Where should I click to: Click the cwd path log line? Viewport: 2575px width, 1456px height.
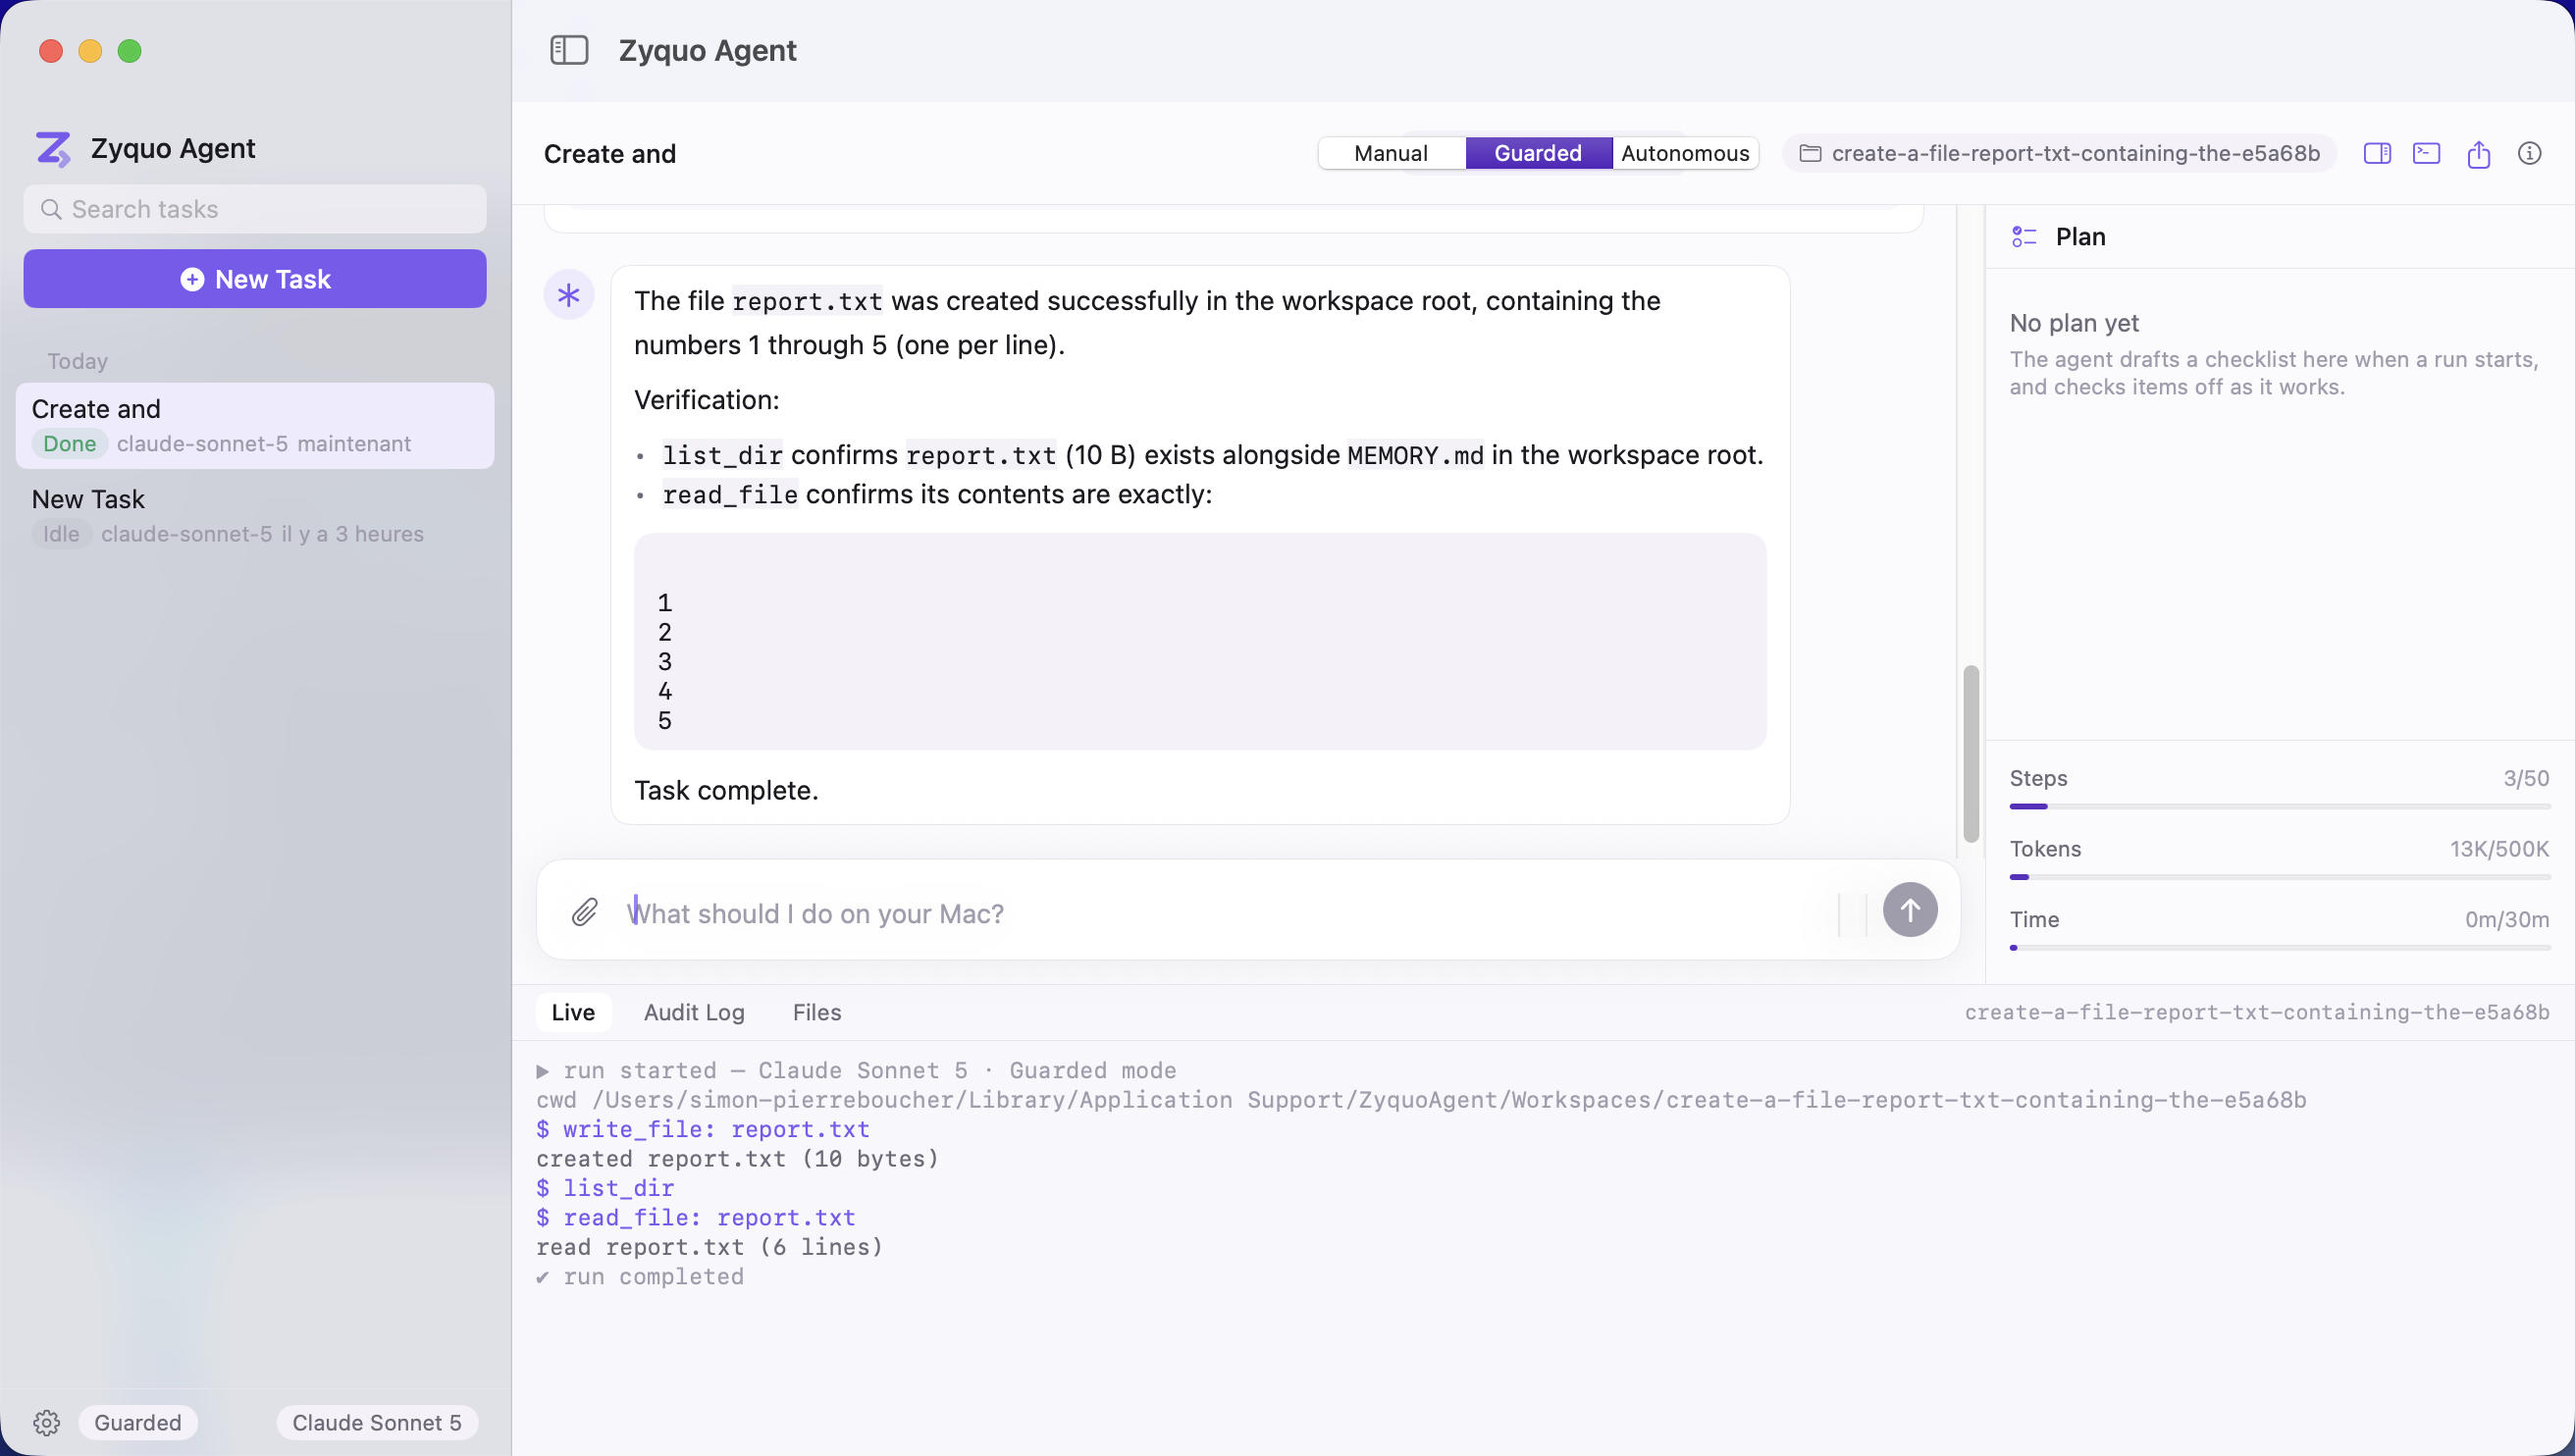(x=1421, y=1100)
